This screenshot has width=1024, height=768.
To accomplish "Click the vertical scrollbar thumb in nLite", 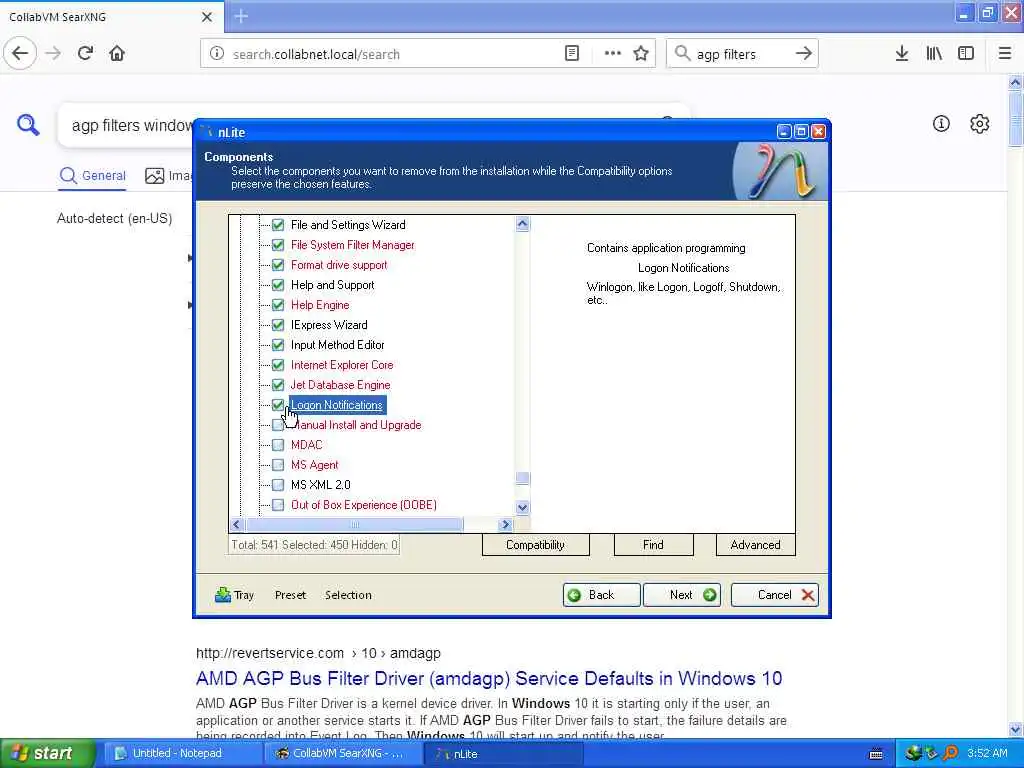I will pos(522,478).
